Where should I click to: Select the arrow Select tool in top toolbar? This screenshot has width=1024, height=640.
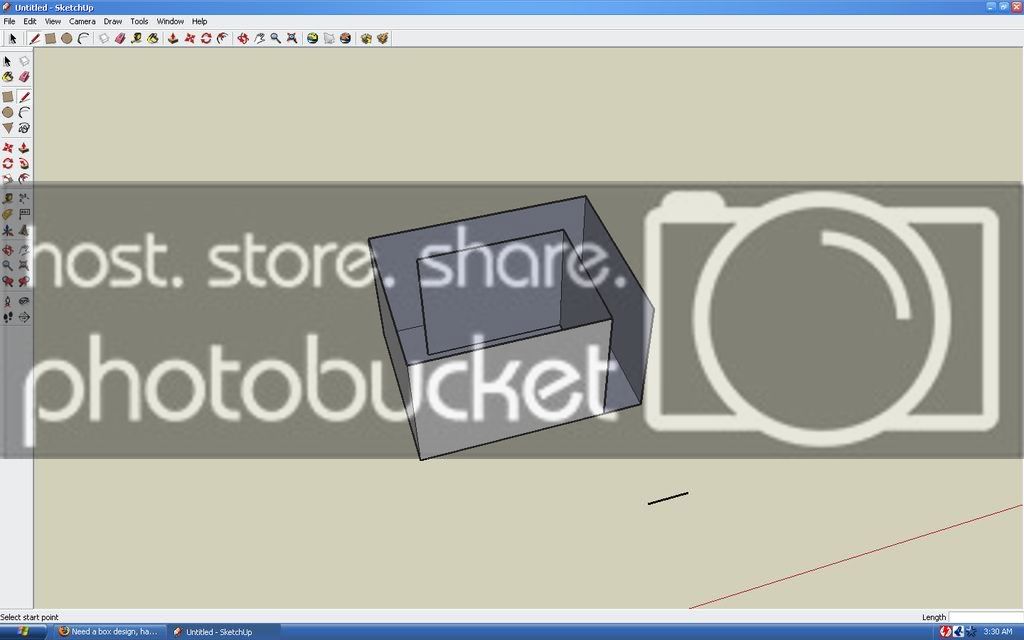(12, 39)
